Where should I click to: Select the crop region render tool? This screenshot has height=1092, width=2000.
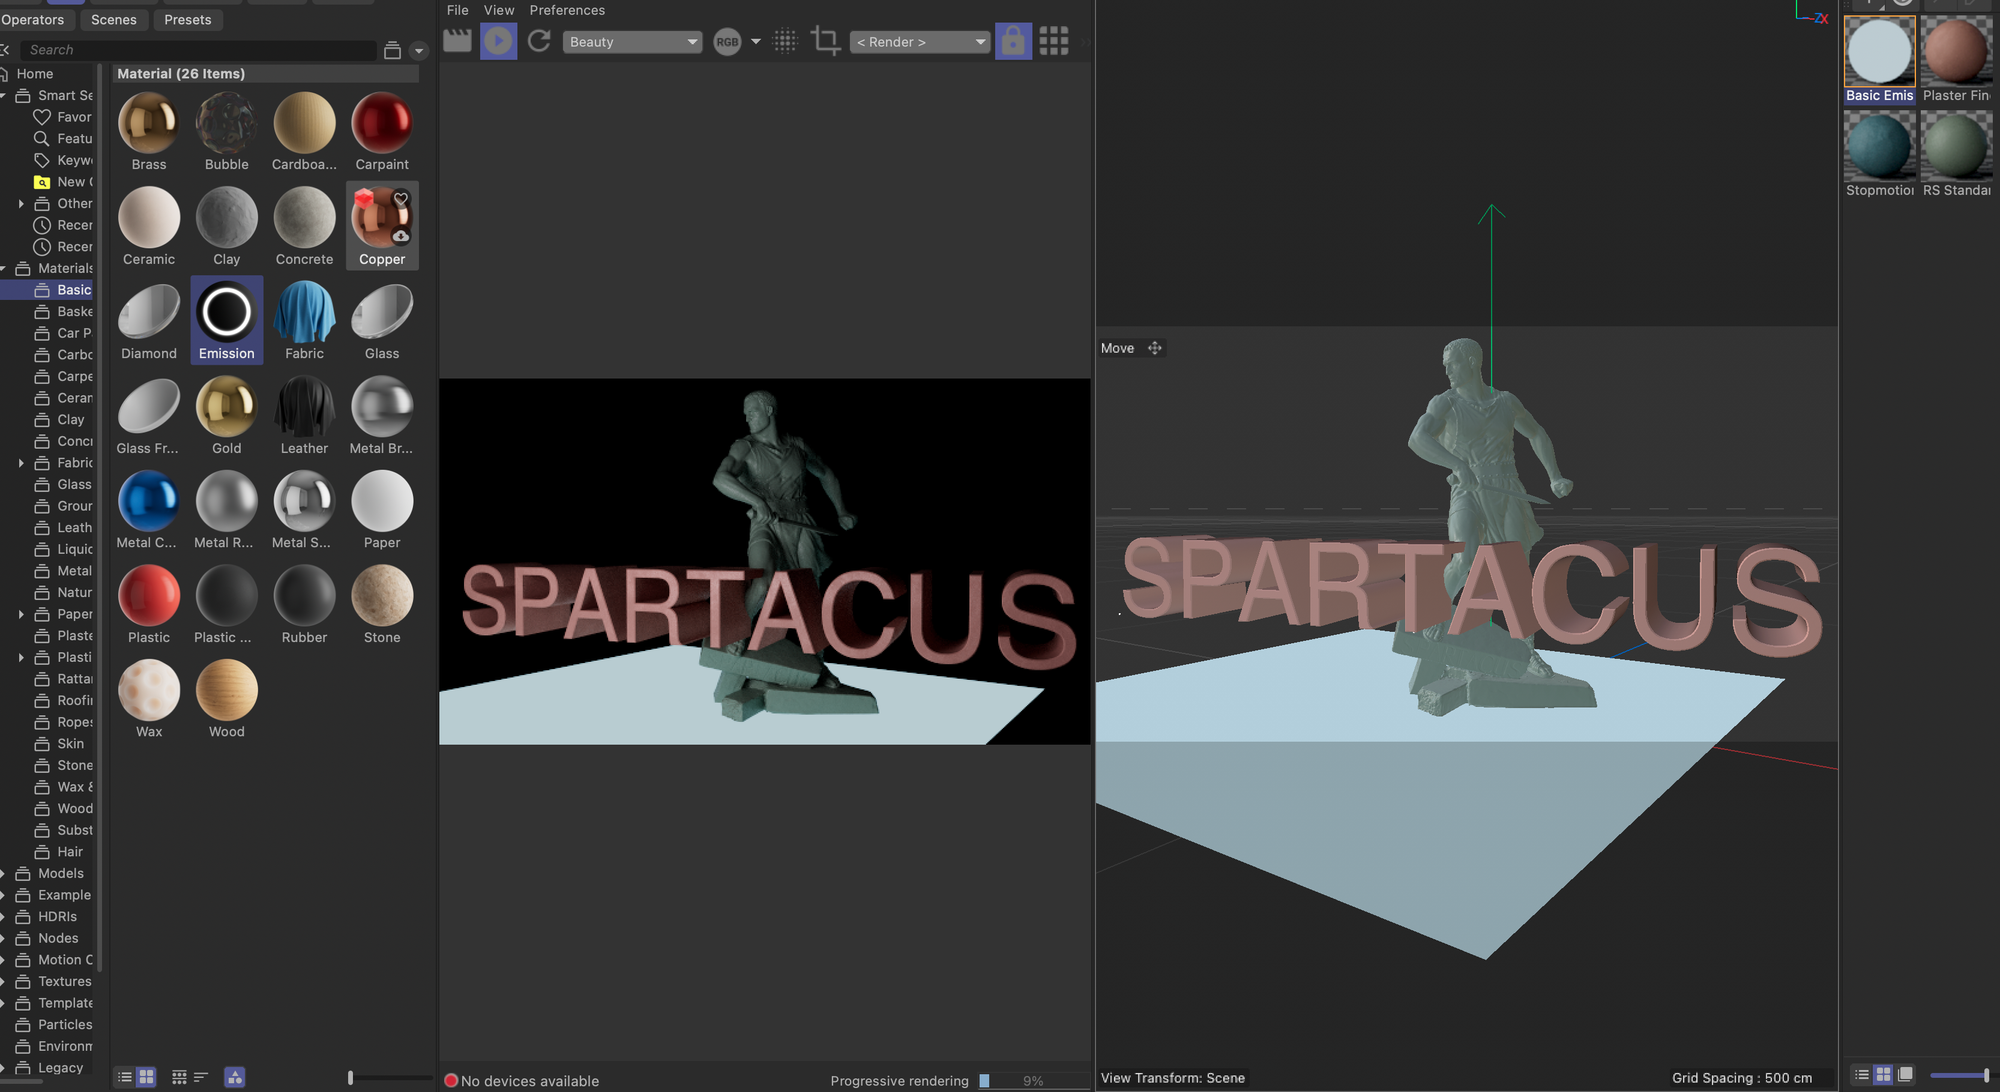click(825, 41)
